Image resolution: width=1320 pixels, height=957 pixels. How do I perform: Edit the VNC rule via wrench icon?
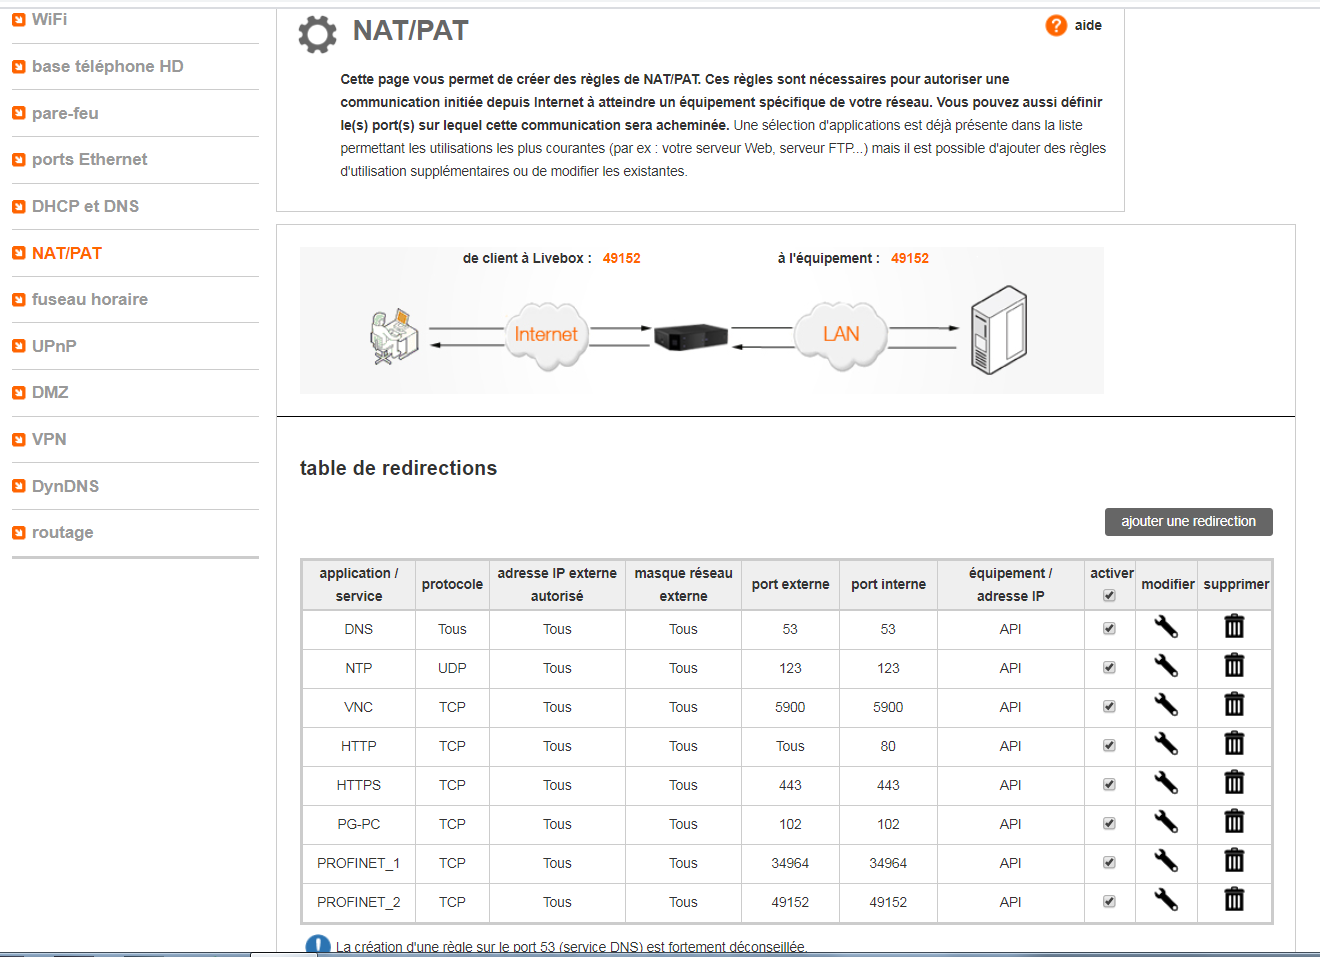point(1166,706)
